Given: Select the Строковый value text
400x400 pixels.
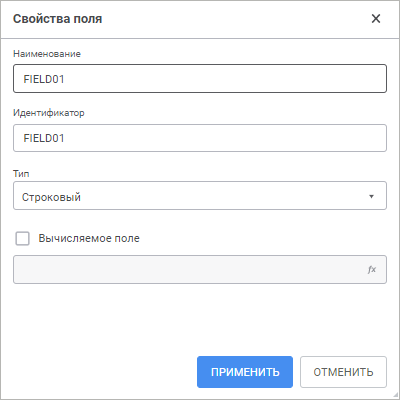Looking at the screenshot, I should [51, 197].
